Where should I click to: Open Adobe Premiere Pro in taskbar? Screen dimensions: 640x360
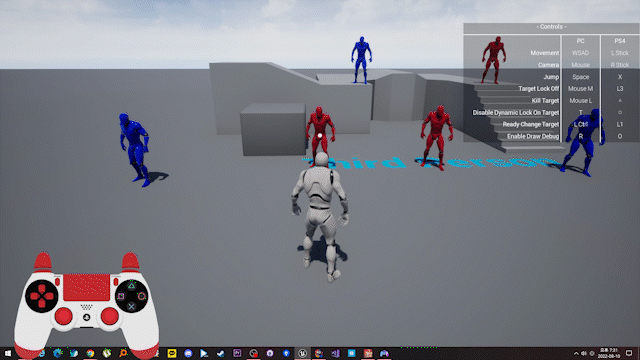coord(237,353)
